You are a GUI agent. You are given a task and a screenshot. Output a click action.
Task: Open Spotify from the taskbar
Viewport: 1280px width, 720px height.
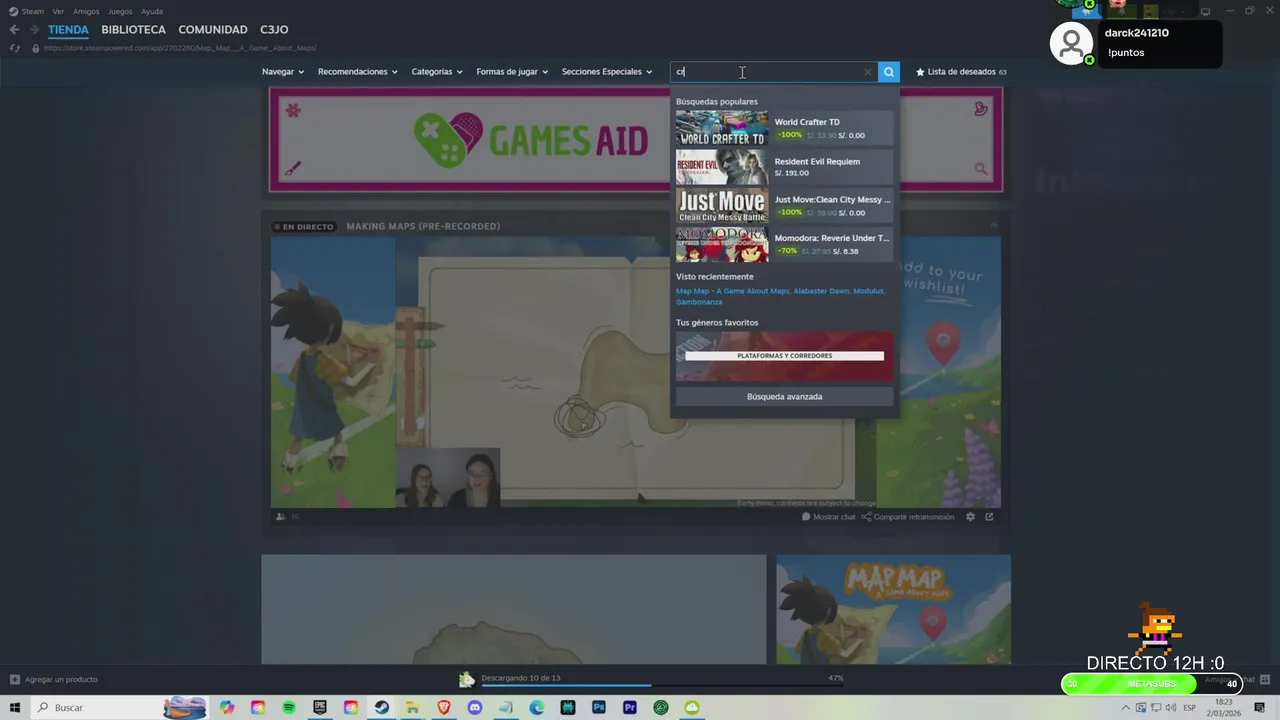pyautogui.click(x=289, y=708)
